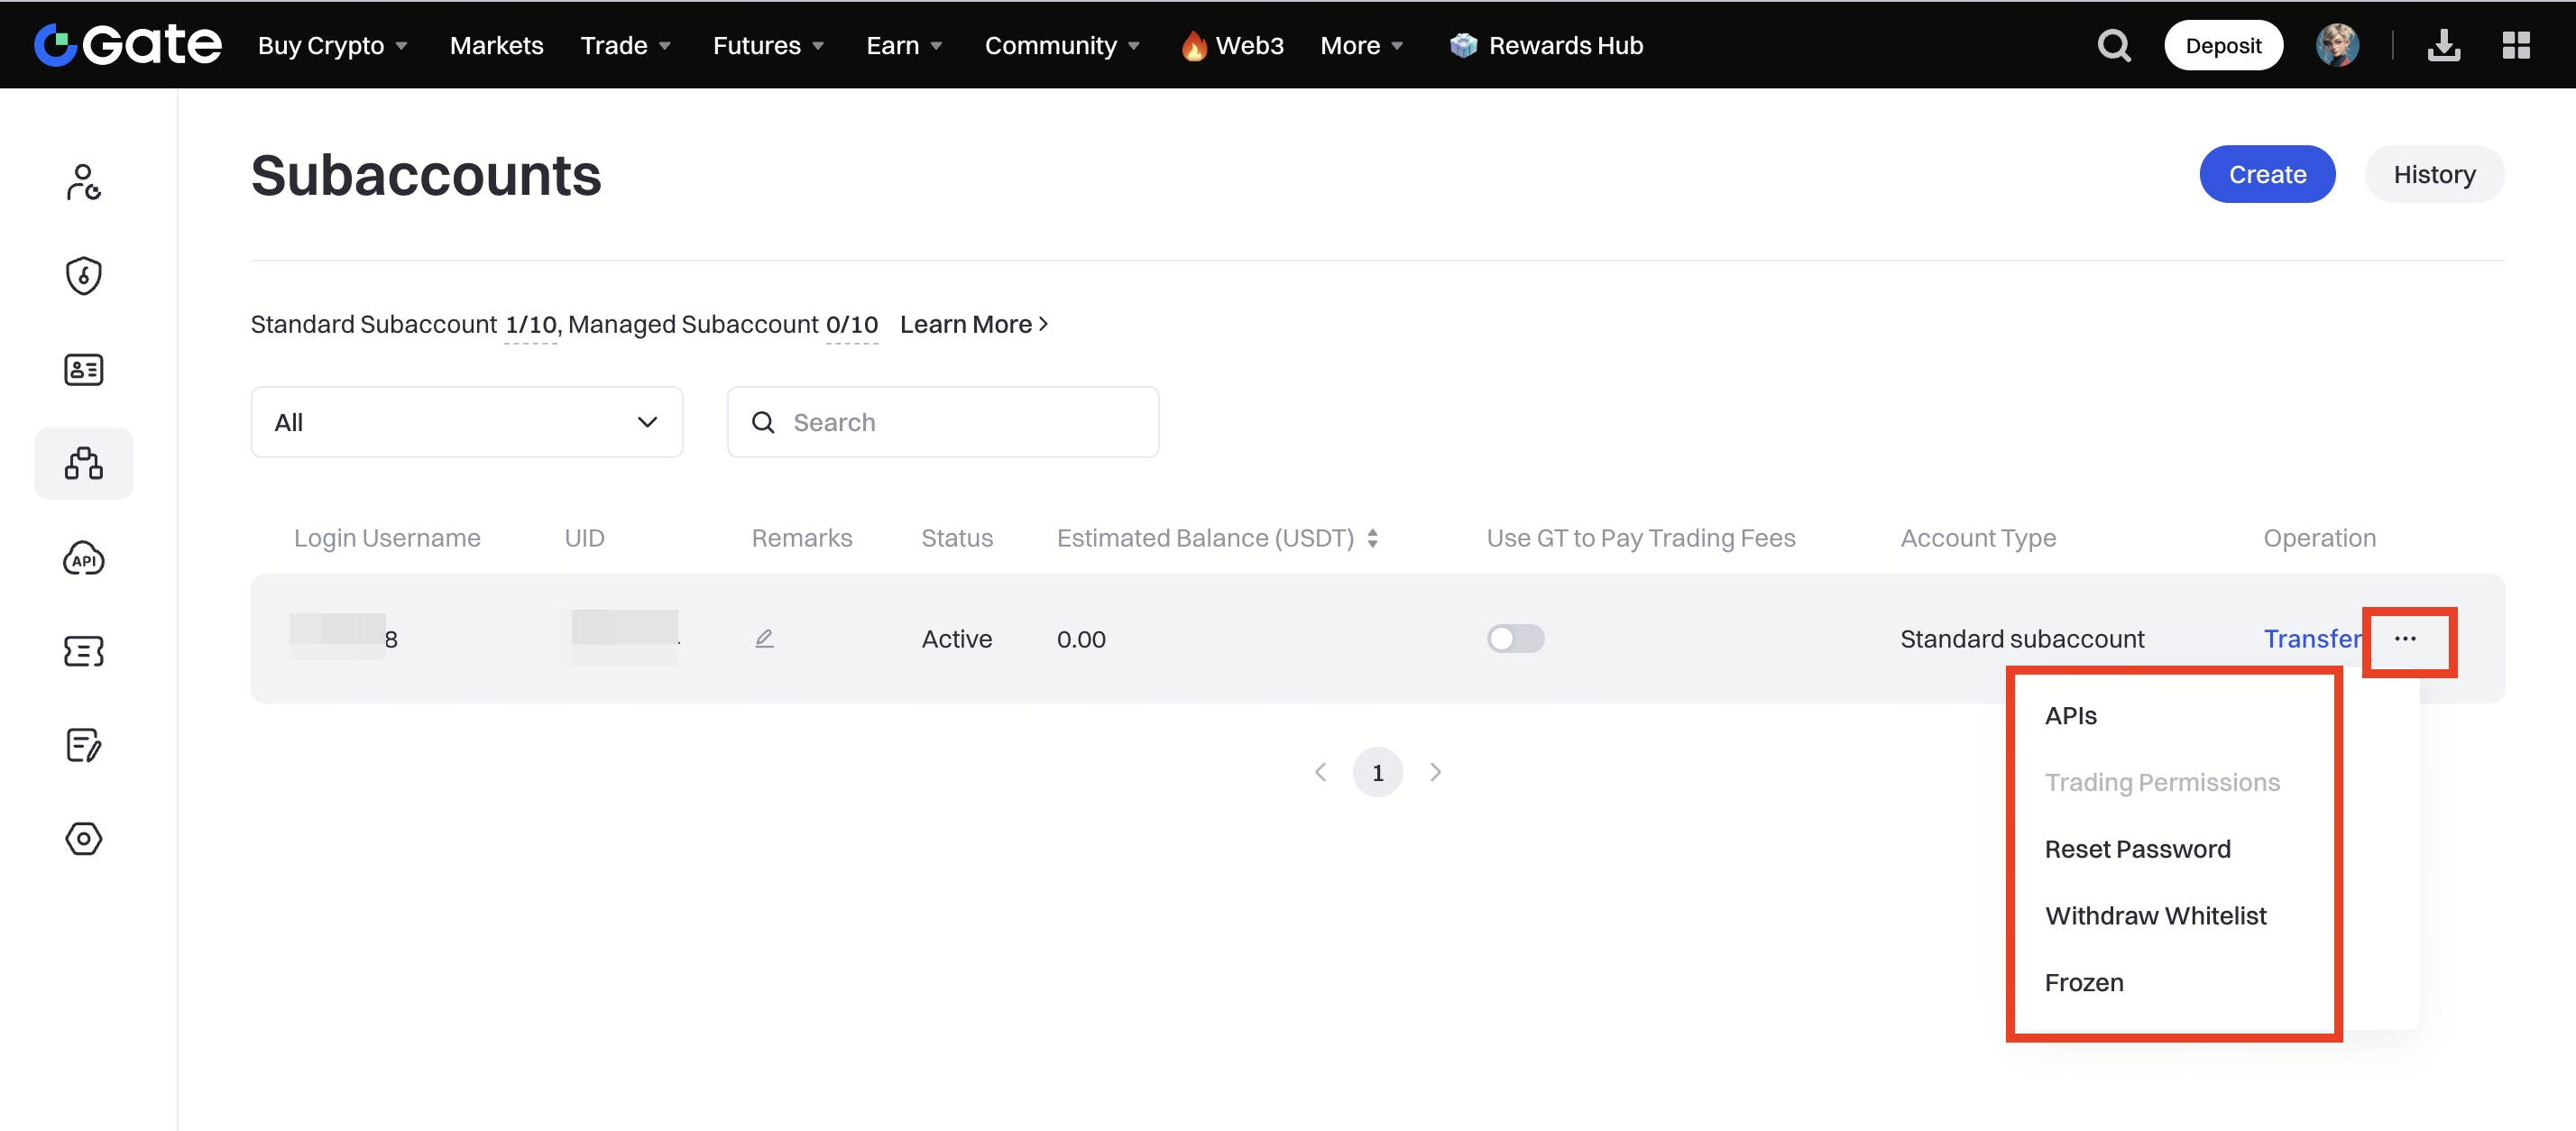Open the three-dot more operations menu
Viewport: 2576px width, 1131px height.
pos(2405,638)
